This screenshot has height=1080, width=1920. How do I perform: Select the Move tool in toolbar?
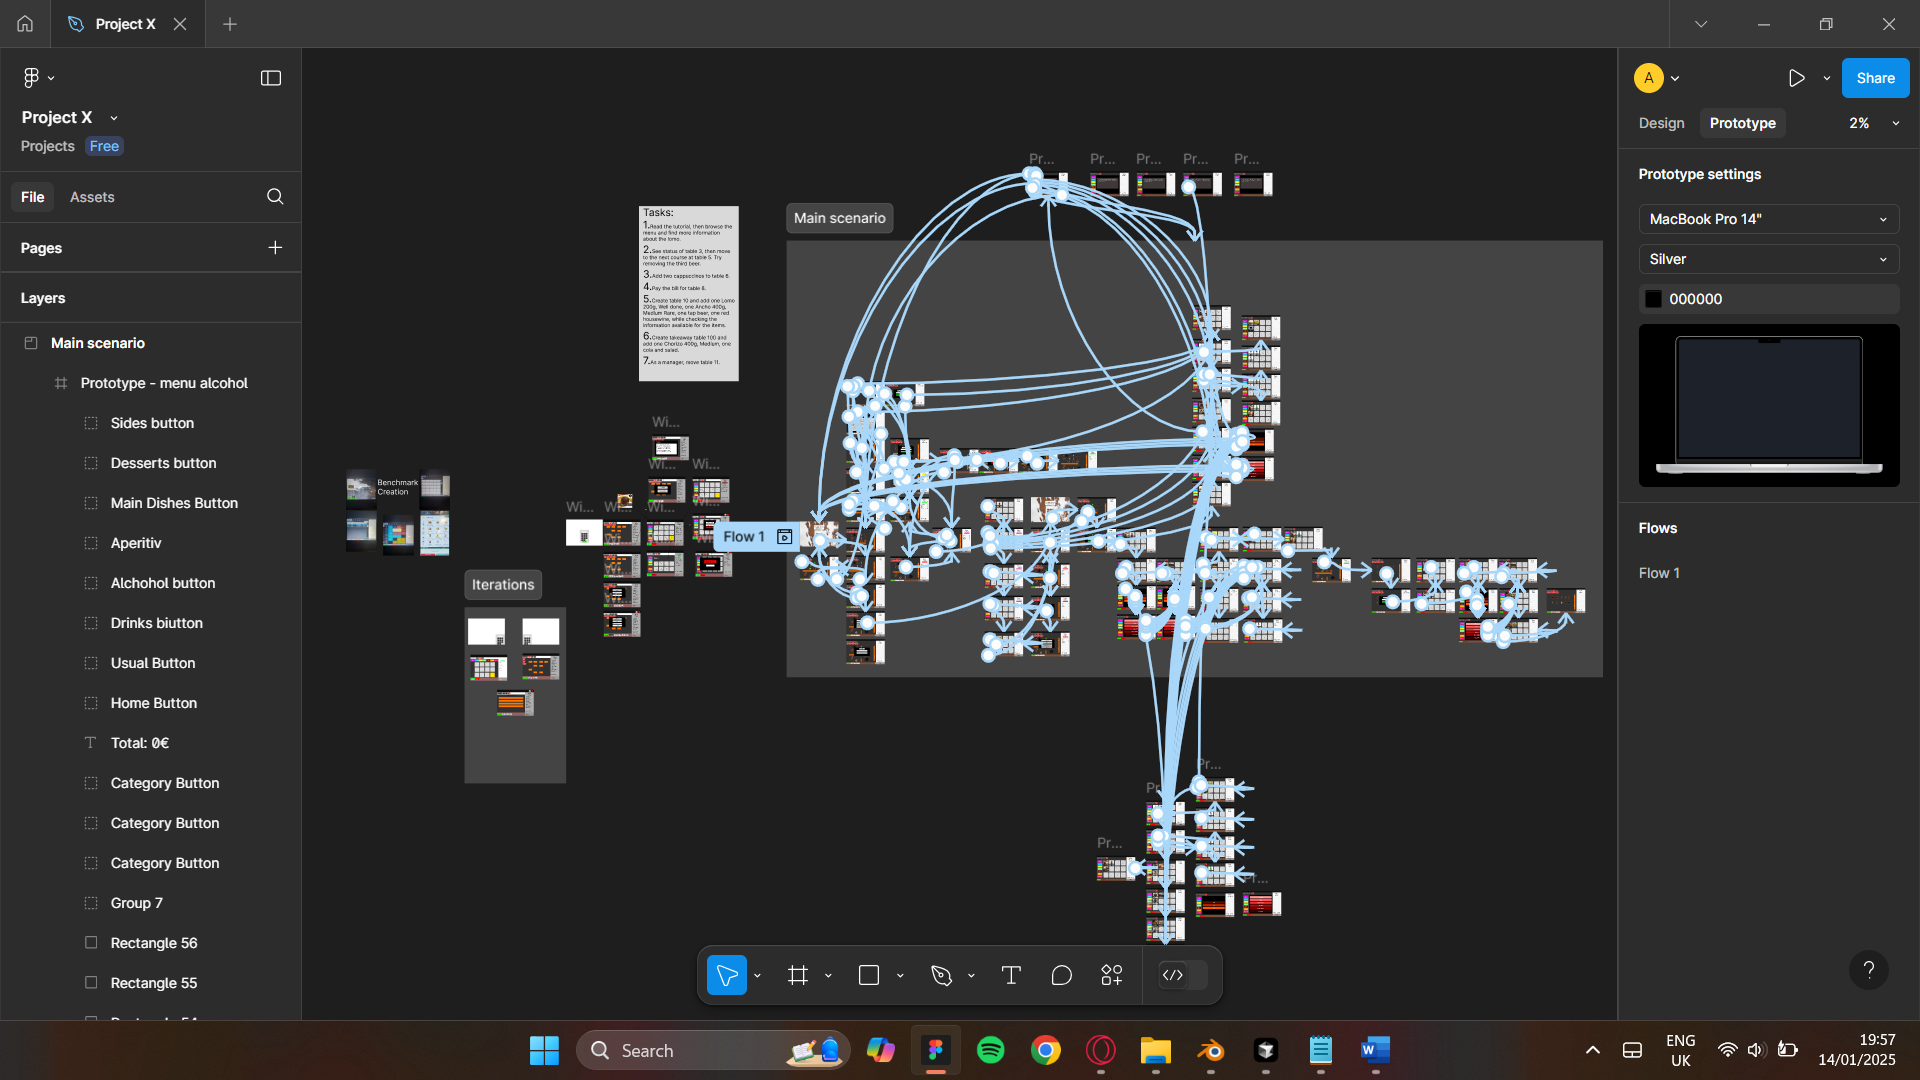click(x=727, y=975)
